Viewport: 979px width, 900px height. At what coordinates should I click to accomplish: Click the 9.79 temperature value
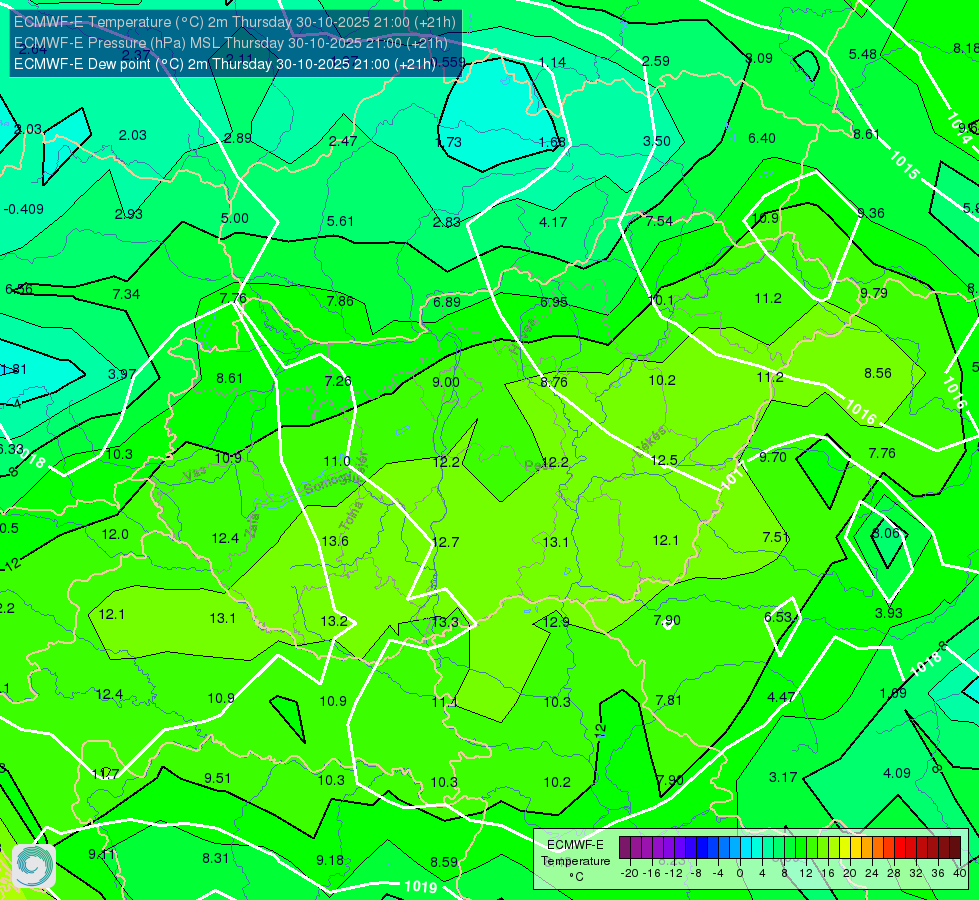pos(873,293)
